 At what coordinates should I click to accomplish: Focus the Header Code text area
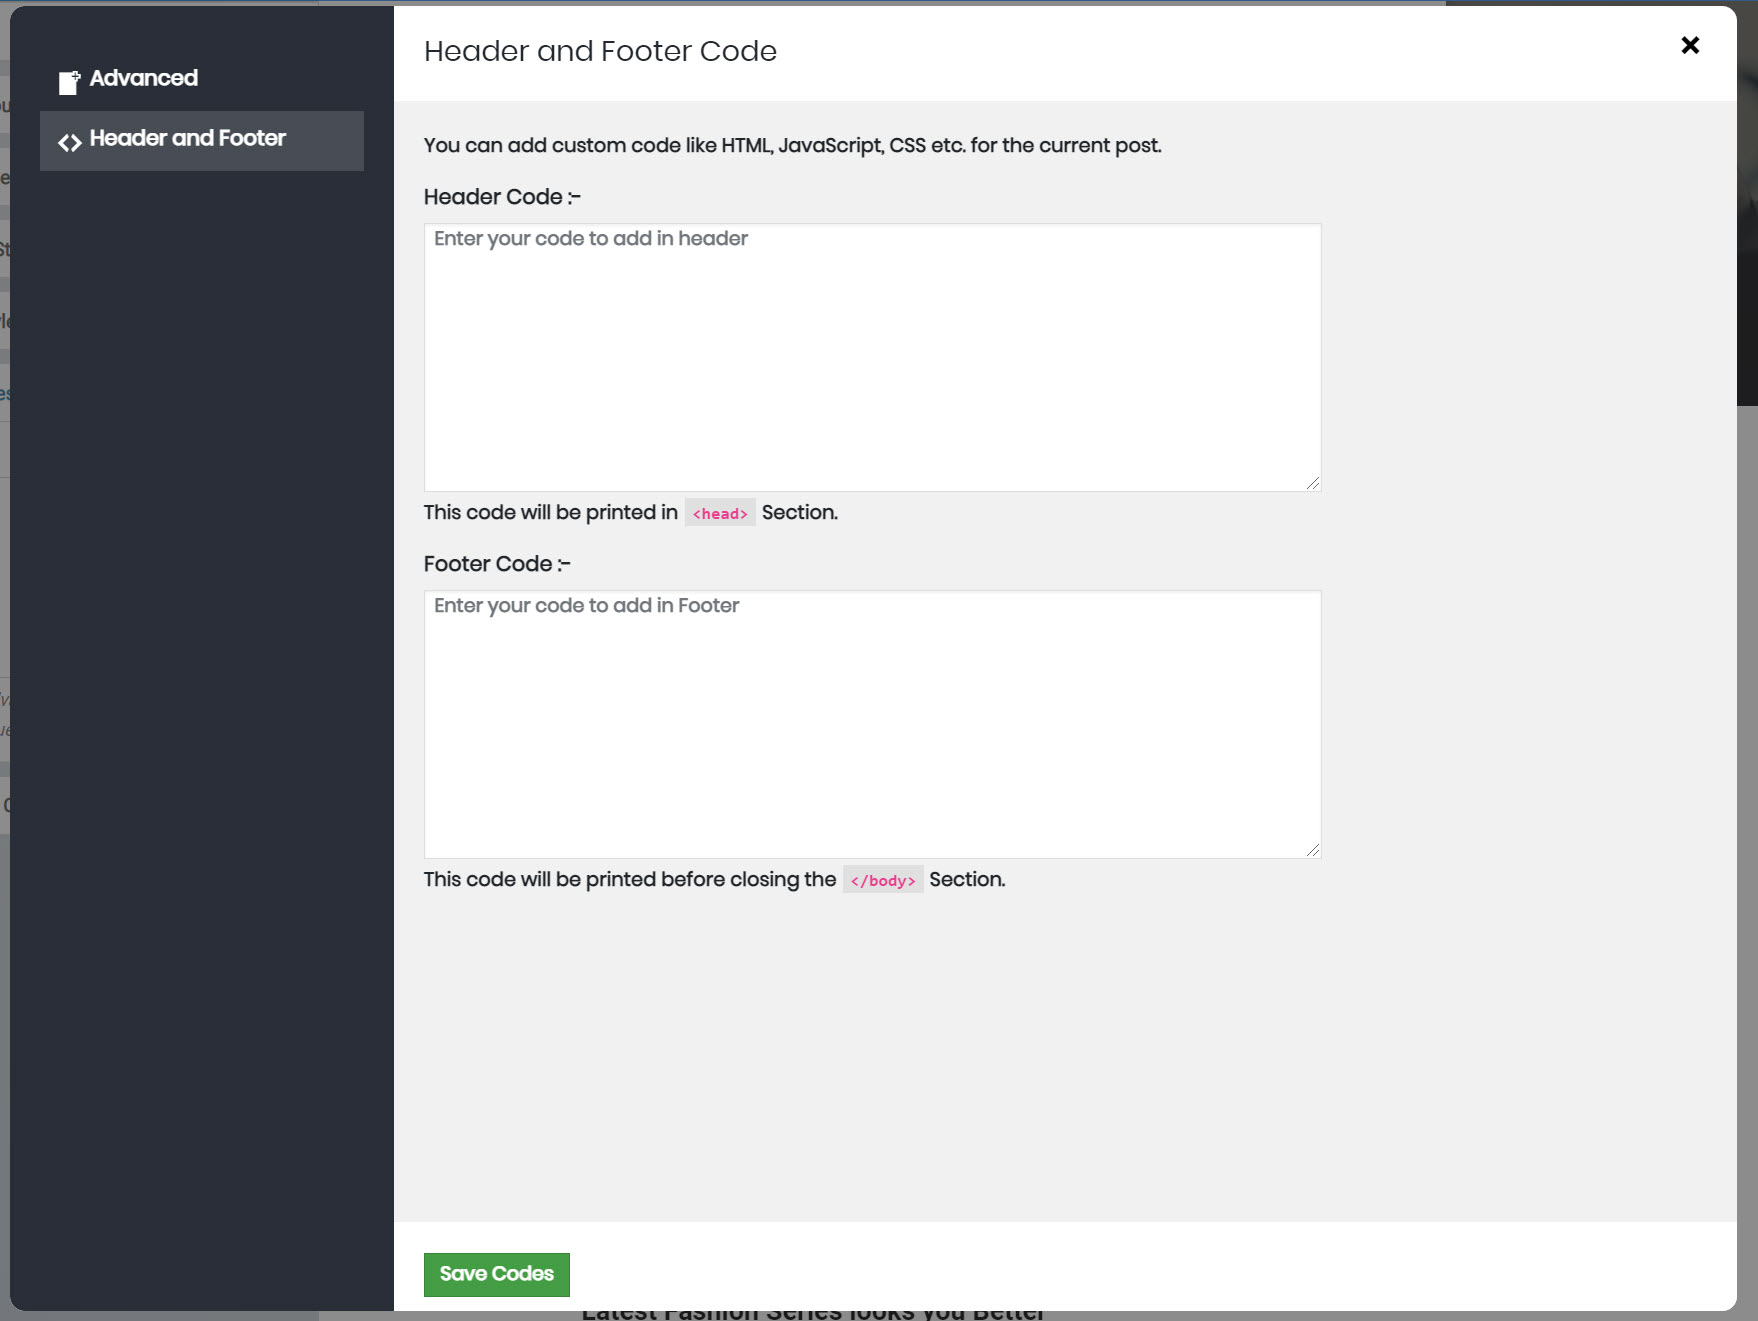(872, 357)
